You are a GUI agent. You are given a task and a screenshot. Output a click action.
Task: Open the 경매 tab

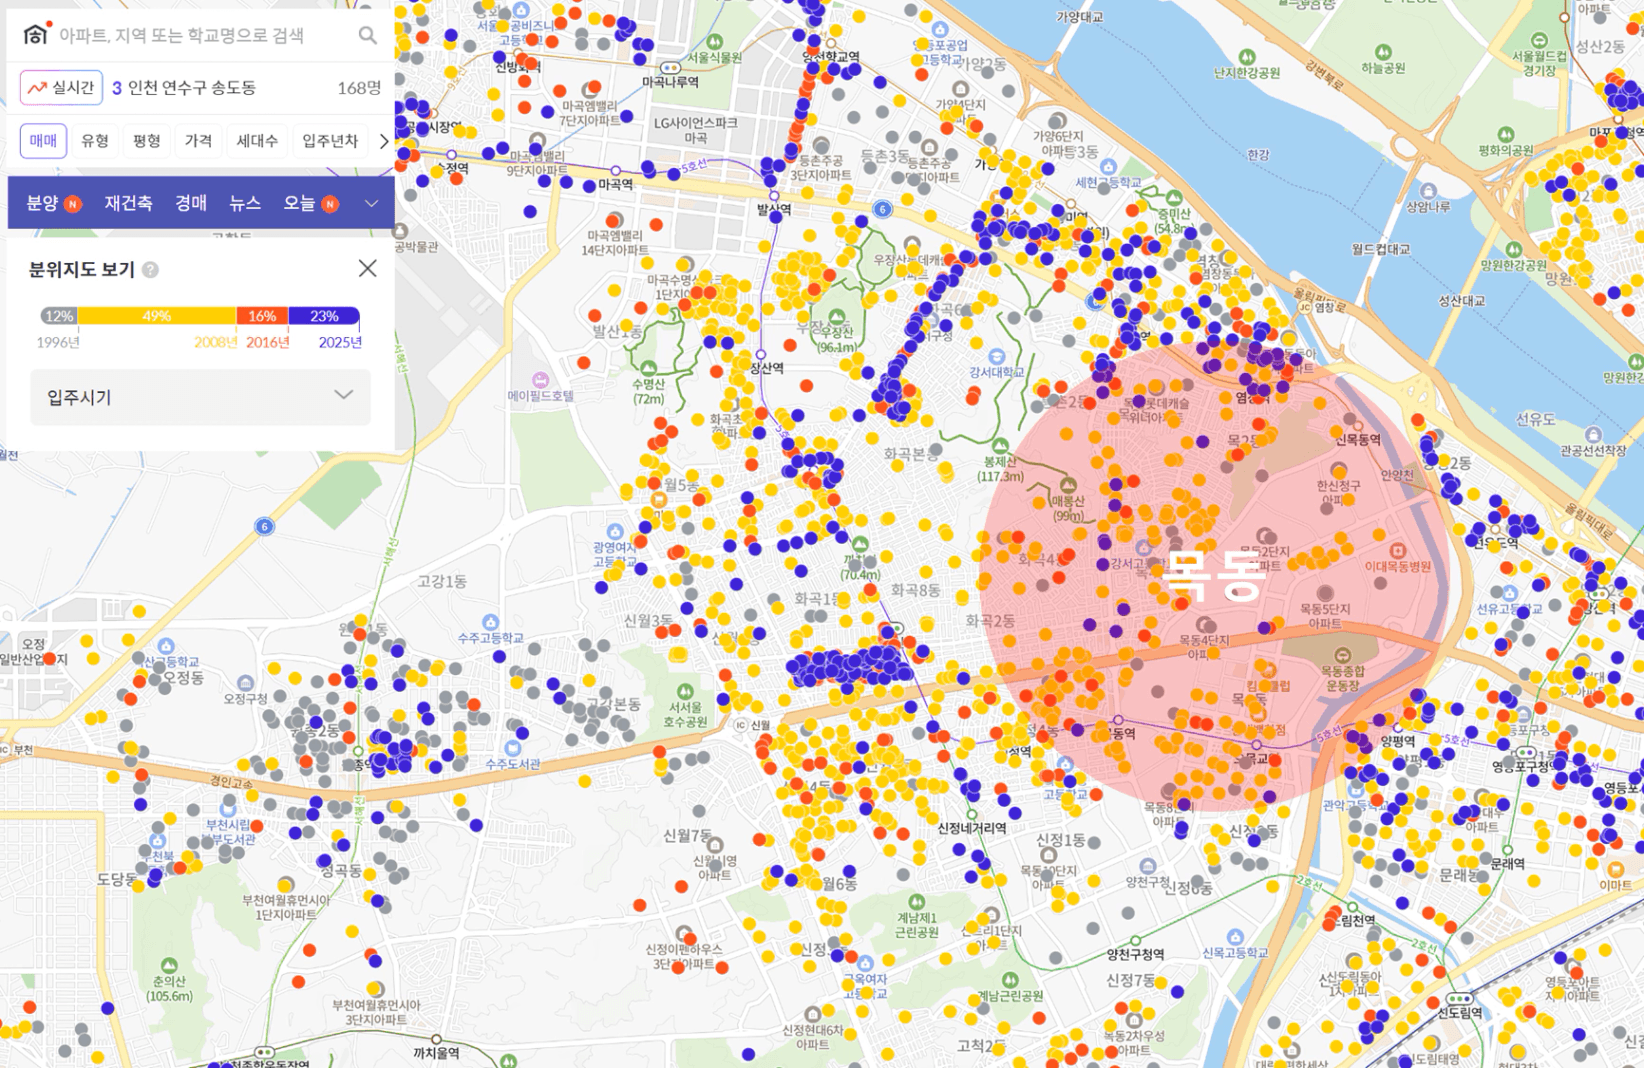pyautogui.click(x=191, y=203)
